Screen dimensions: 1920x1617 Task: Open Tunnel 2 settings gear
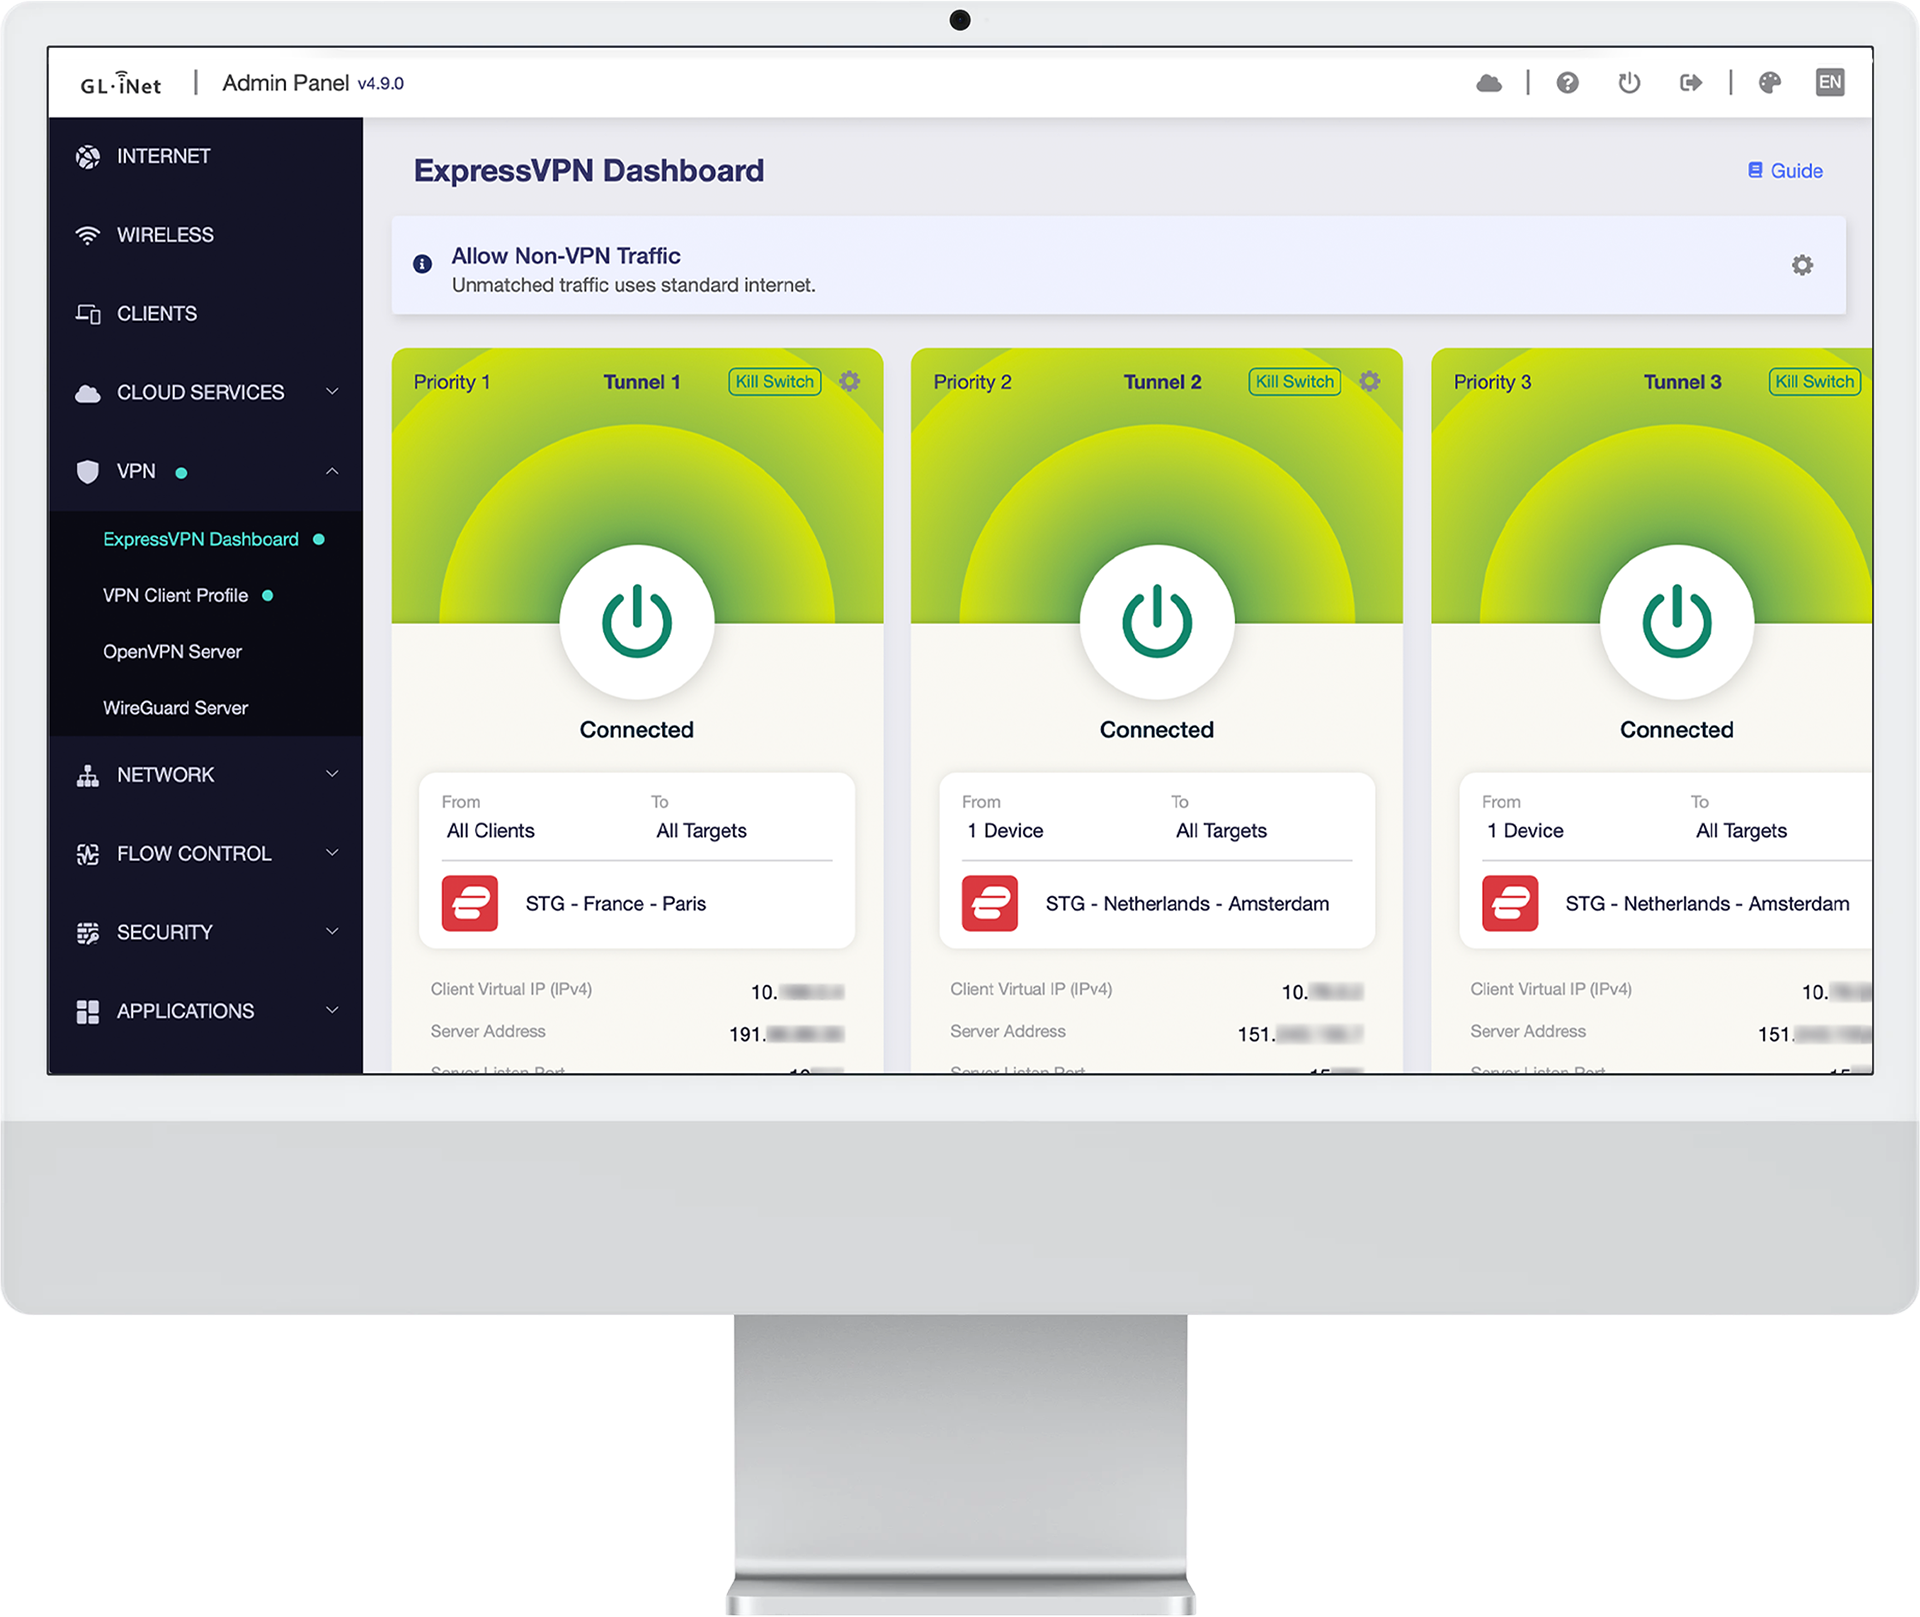1370,381
